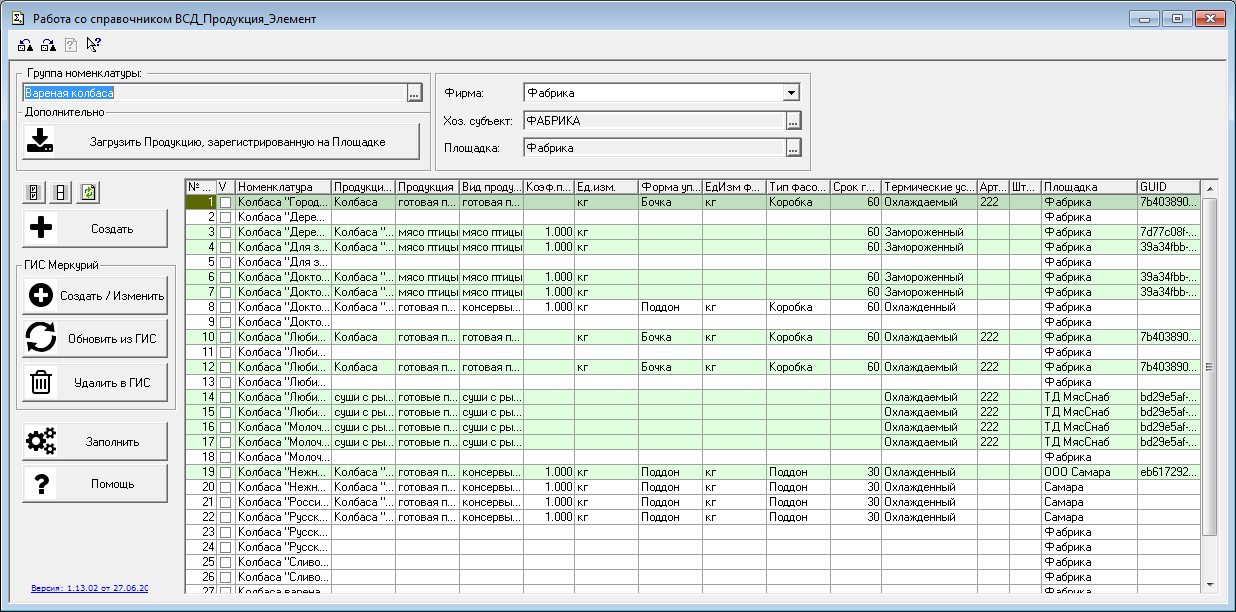Image resolution: width=1236 pixels, height=612 pixels.
Task: Click the GUID column header
Action: [1168, 187]
